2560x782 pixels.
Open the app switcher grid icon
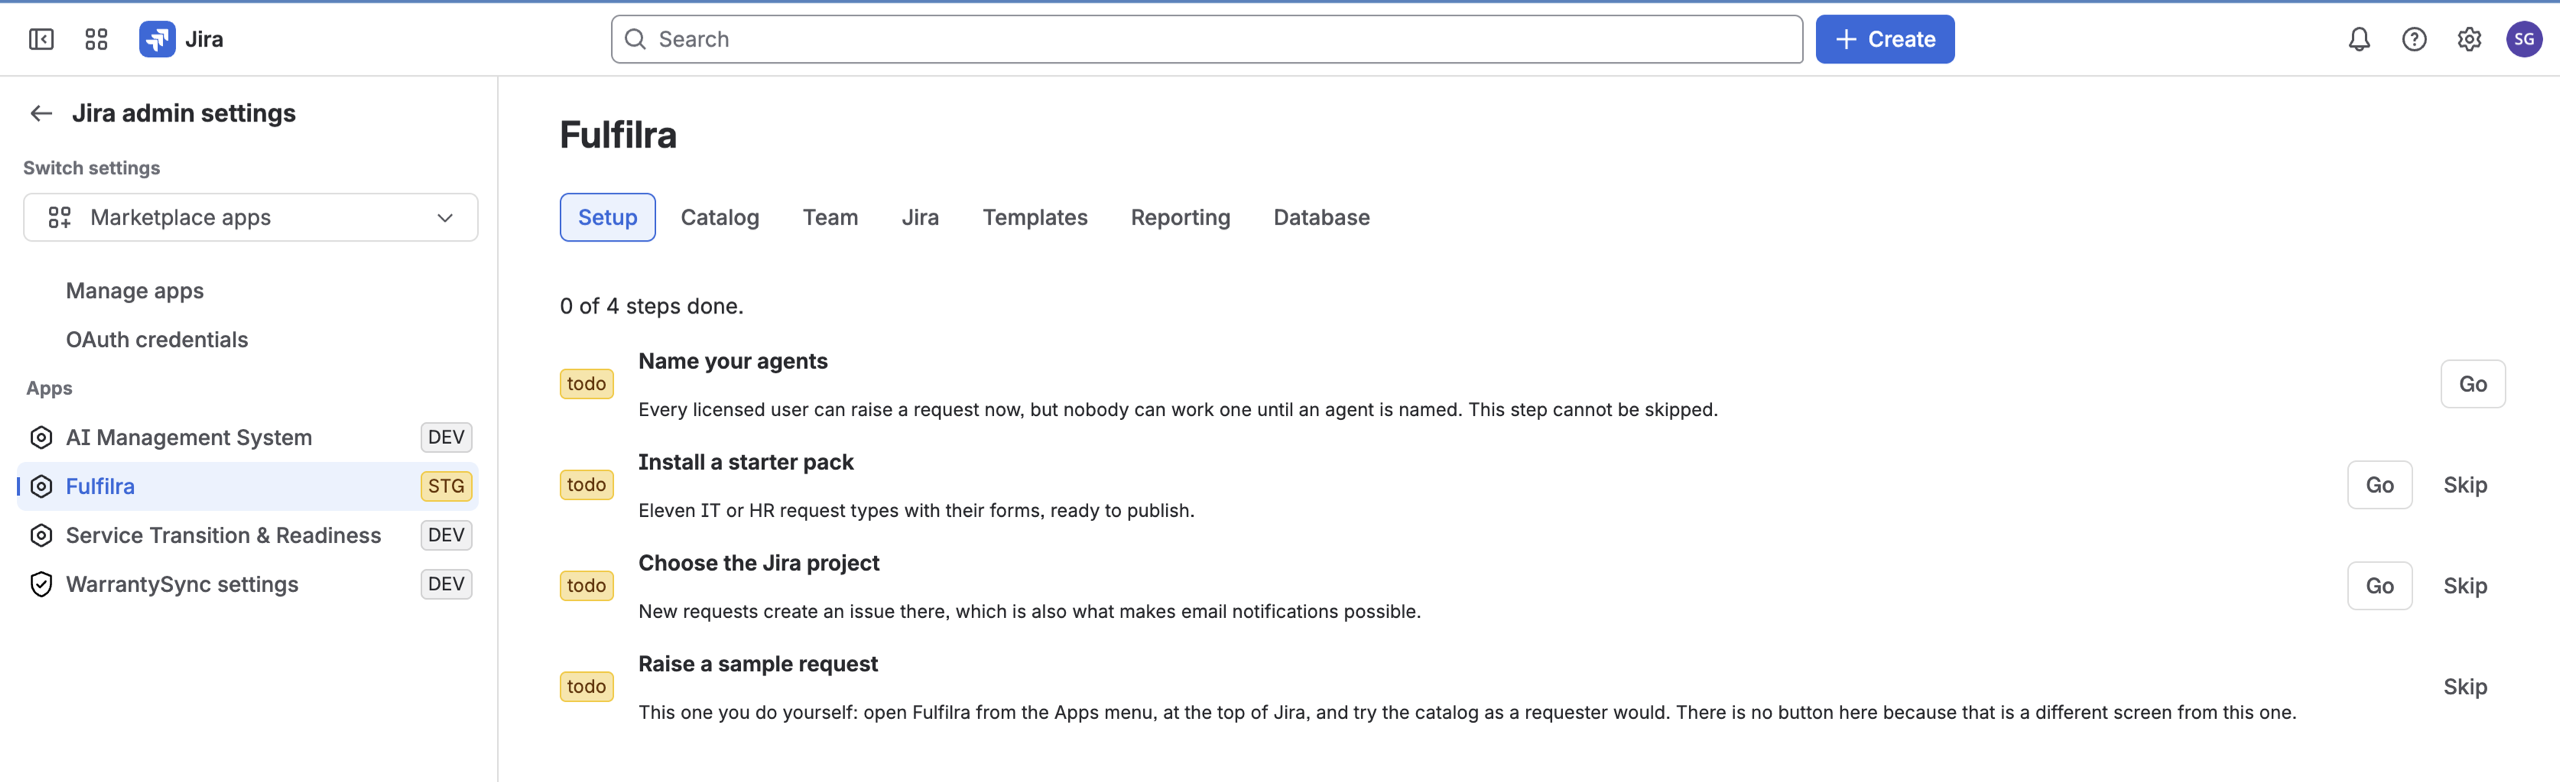coord(96,39)
